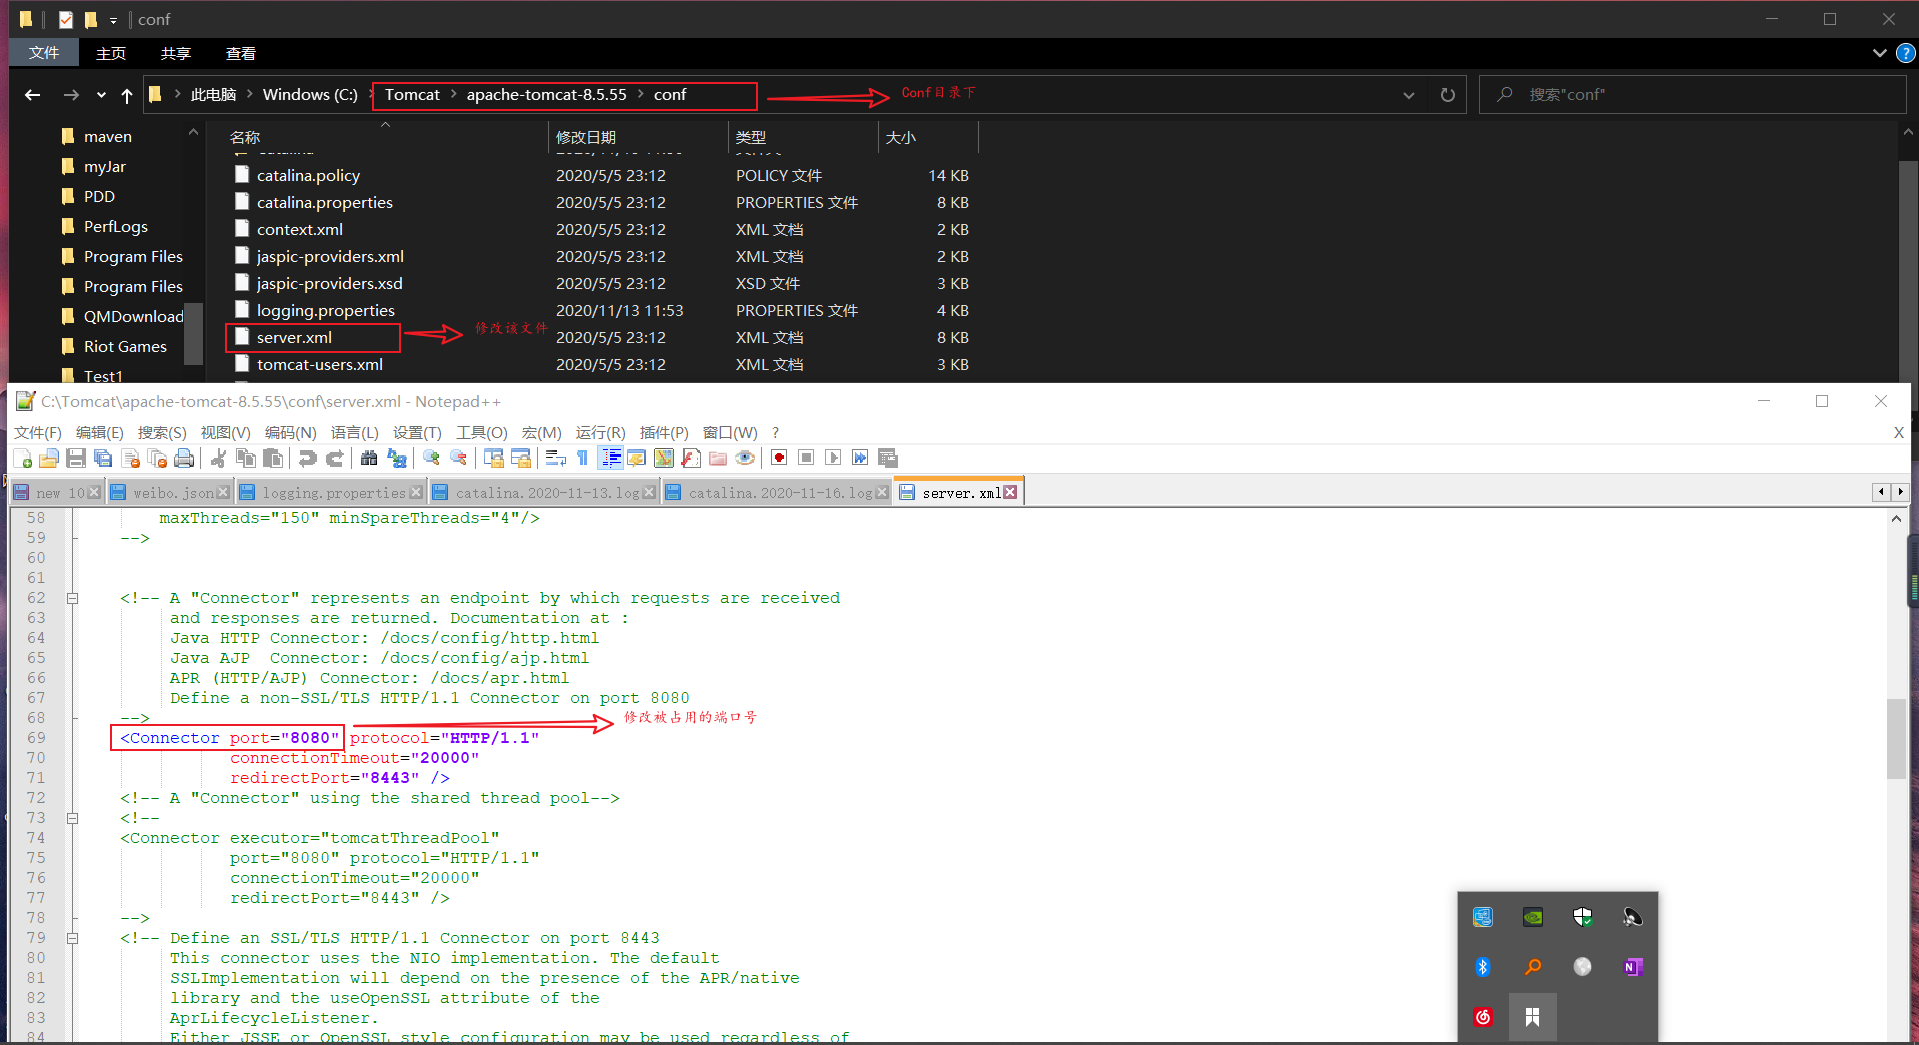Collapse the comment fold at line 79

click(72, 938)
